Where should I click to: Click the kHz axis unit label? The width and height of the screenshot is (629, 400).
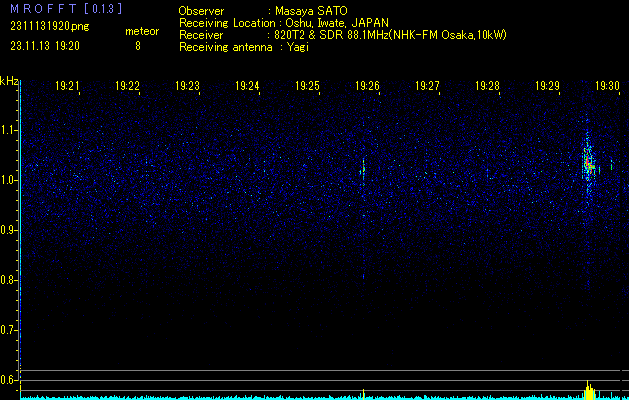(8, 81)
